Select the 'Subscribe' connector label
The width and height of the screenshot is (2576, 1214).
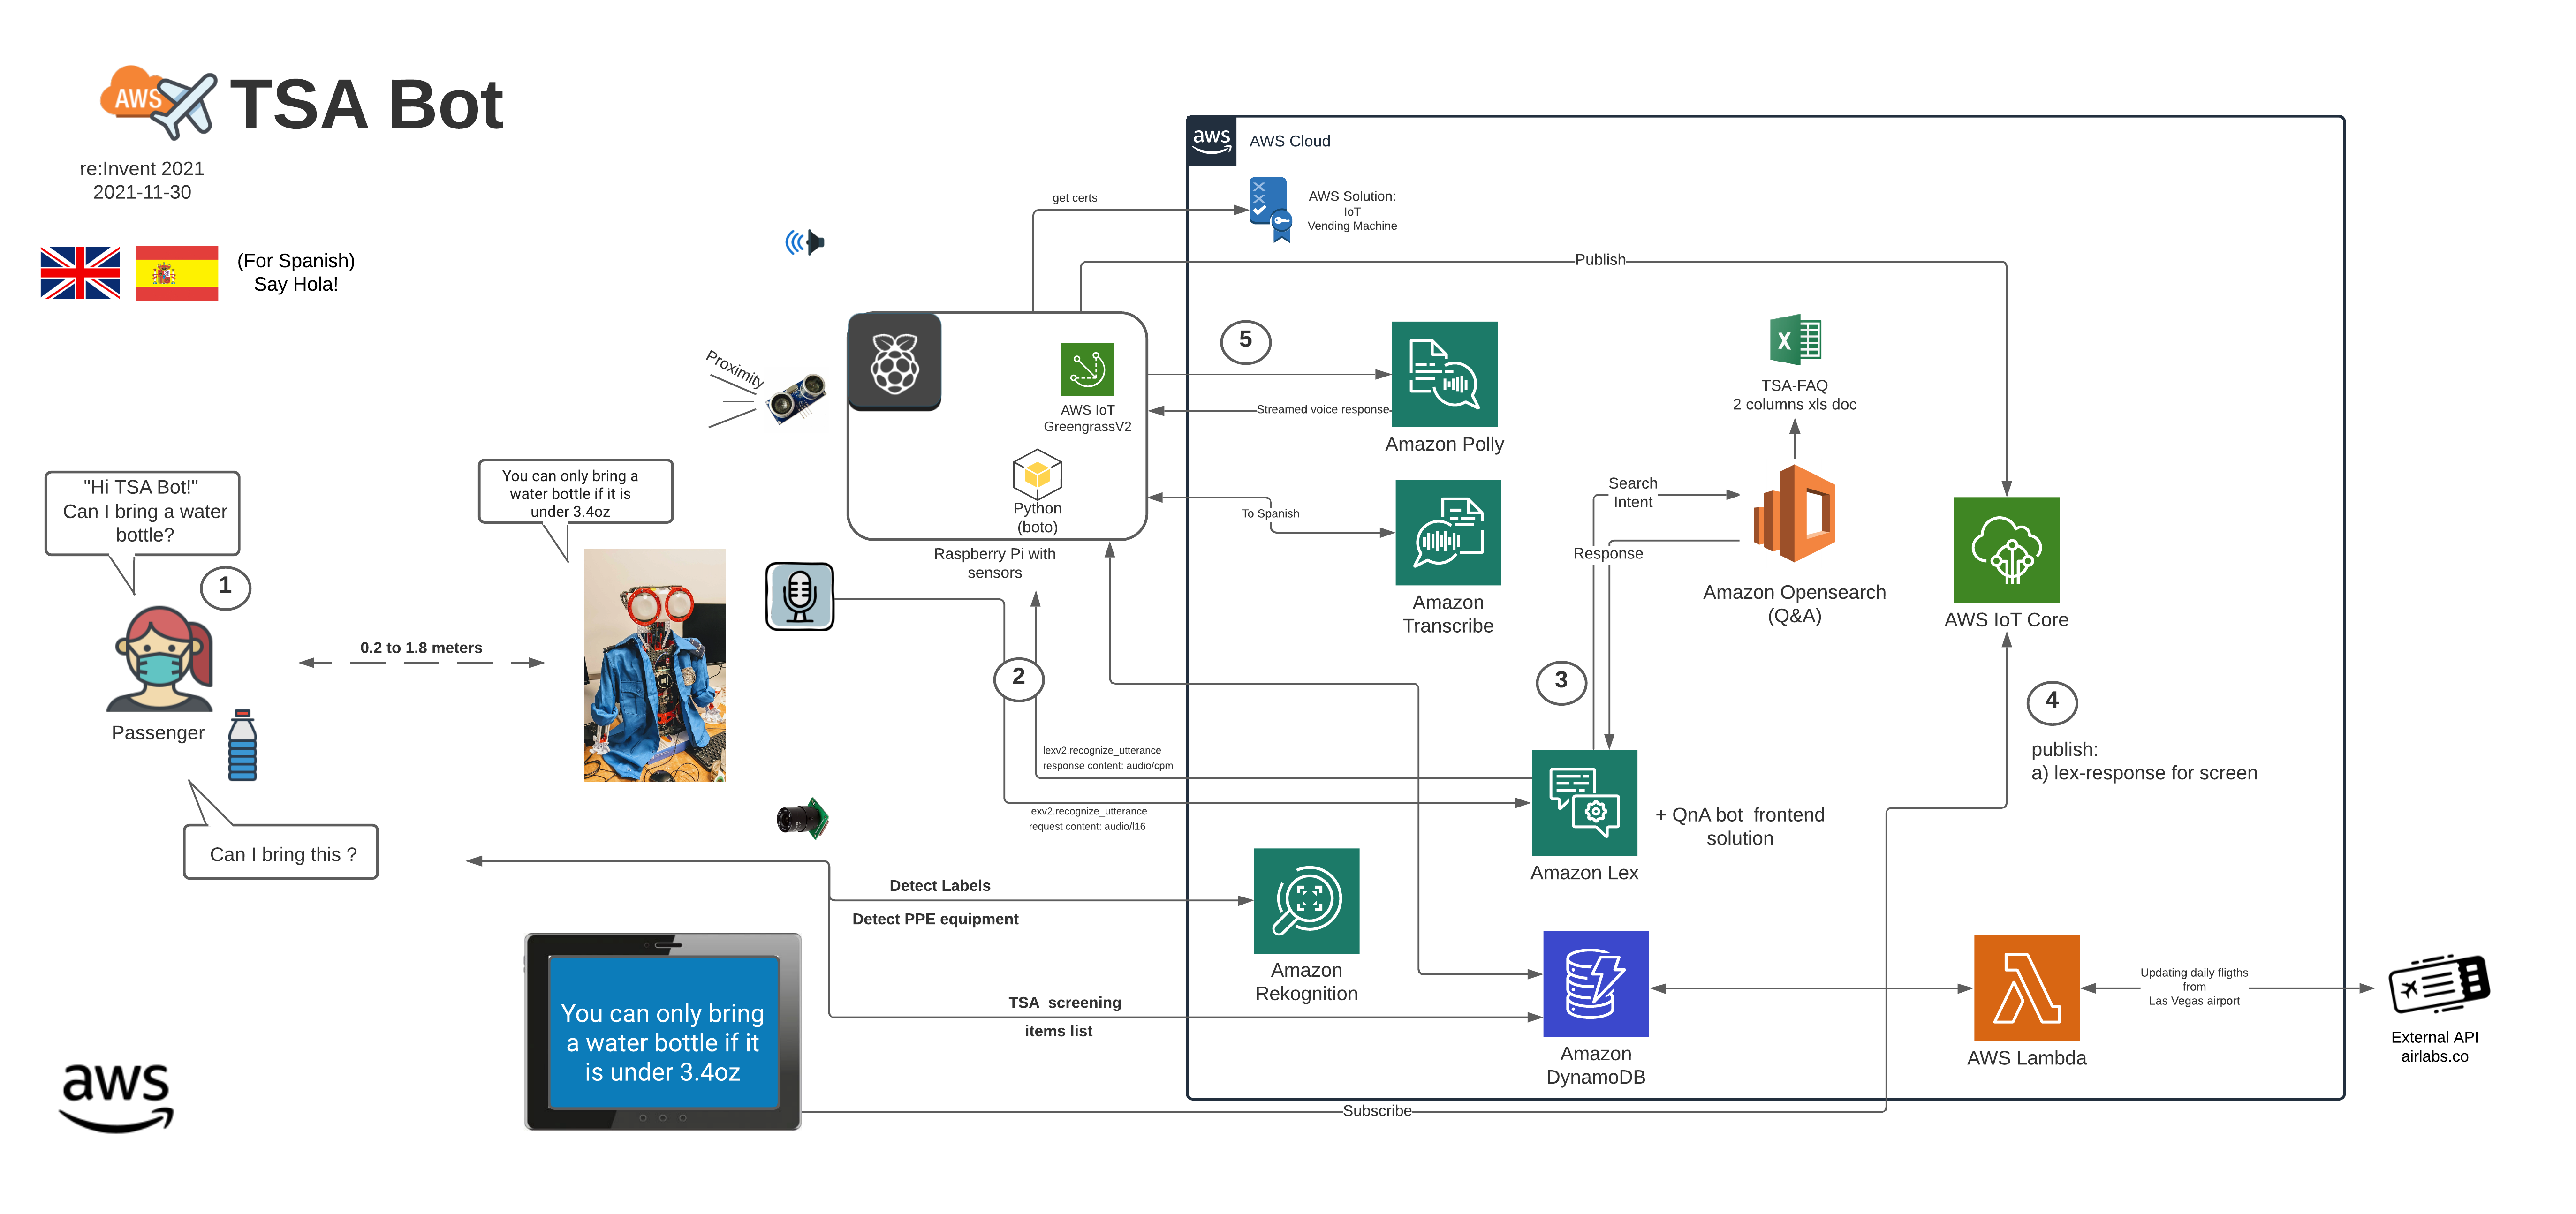point(1377,1110)
